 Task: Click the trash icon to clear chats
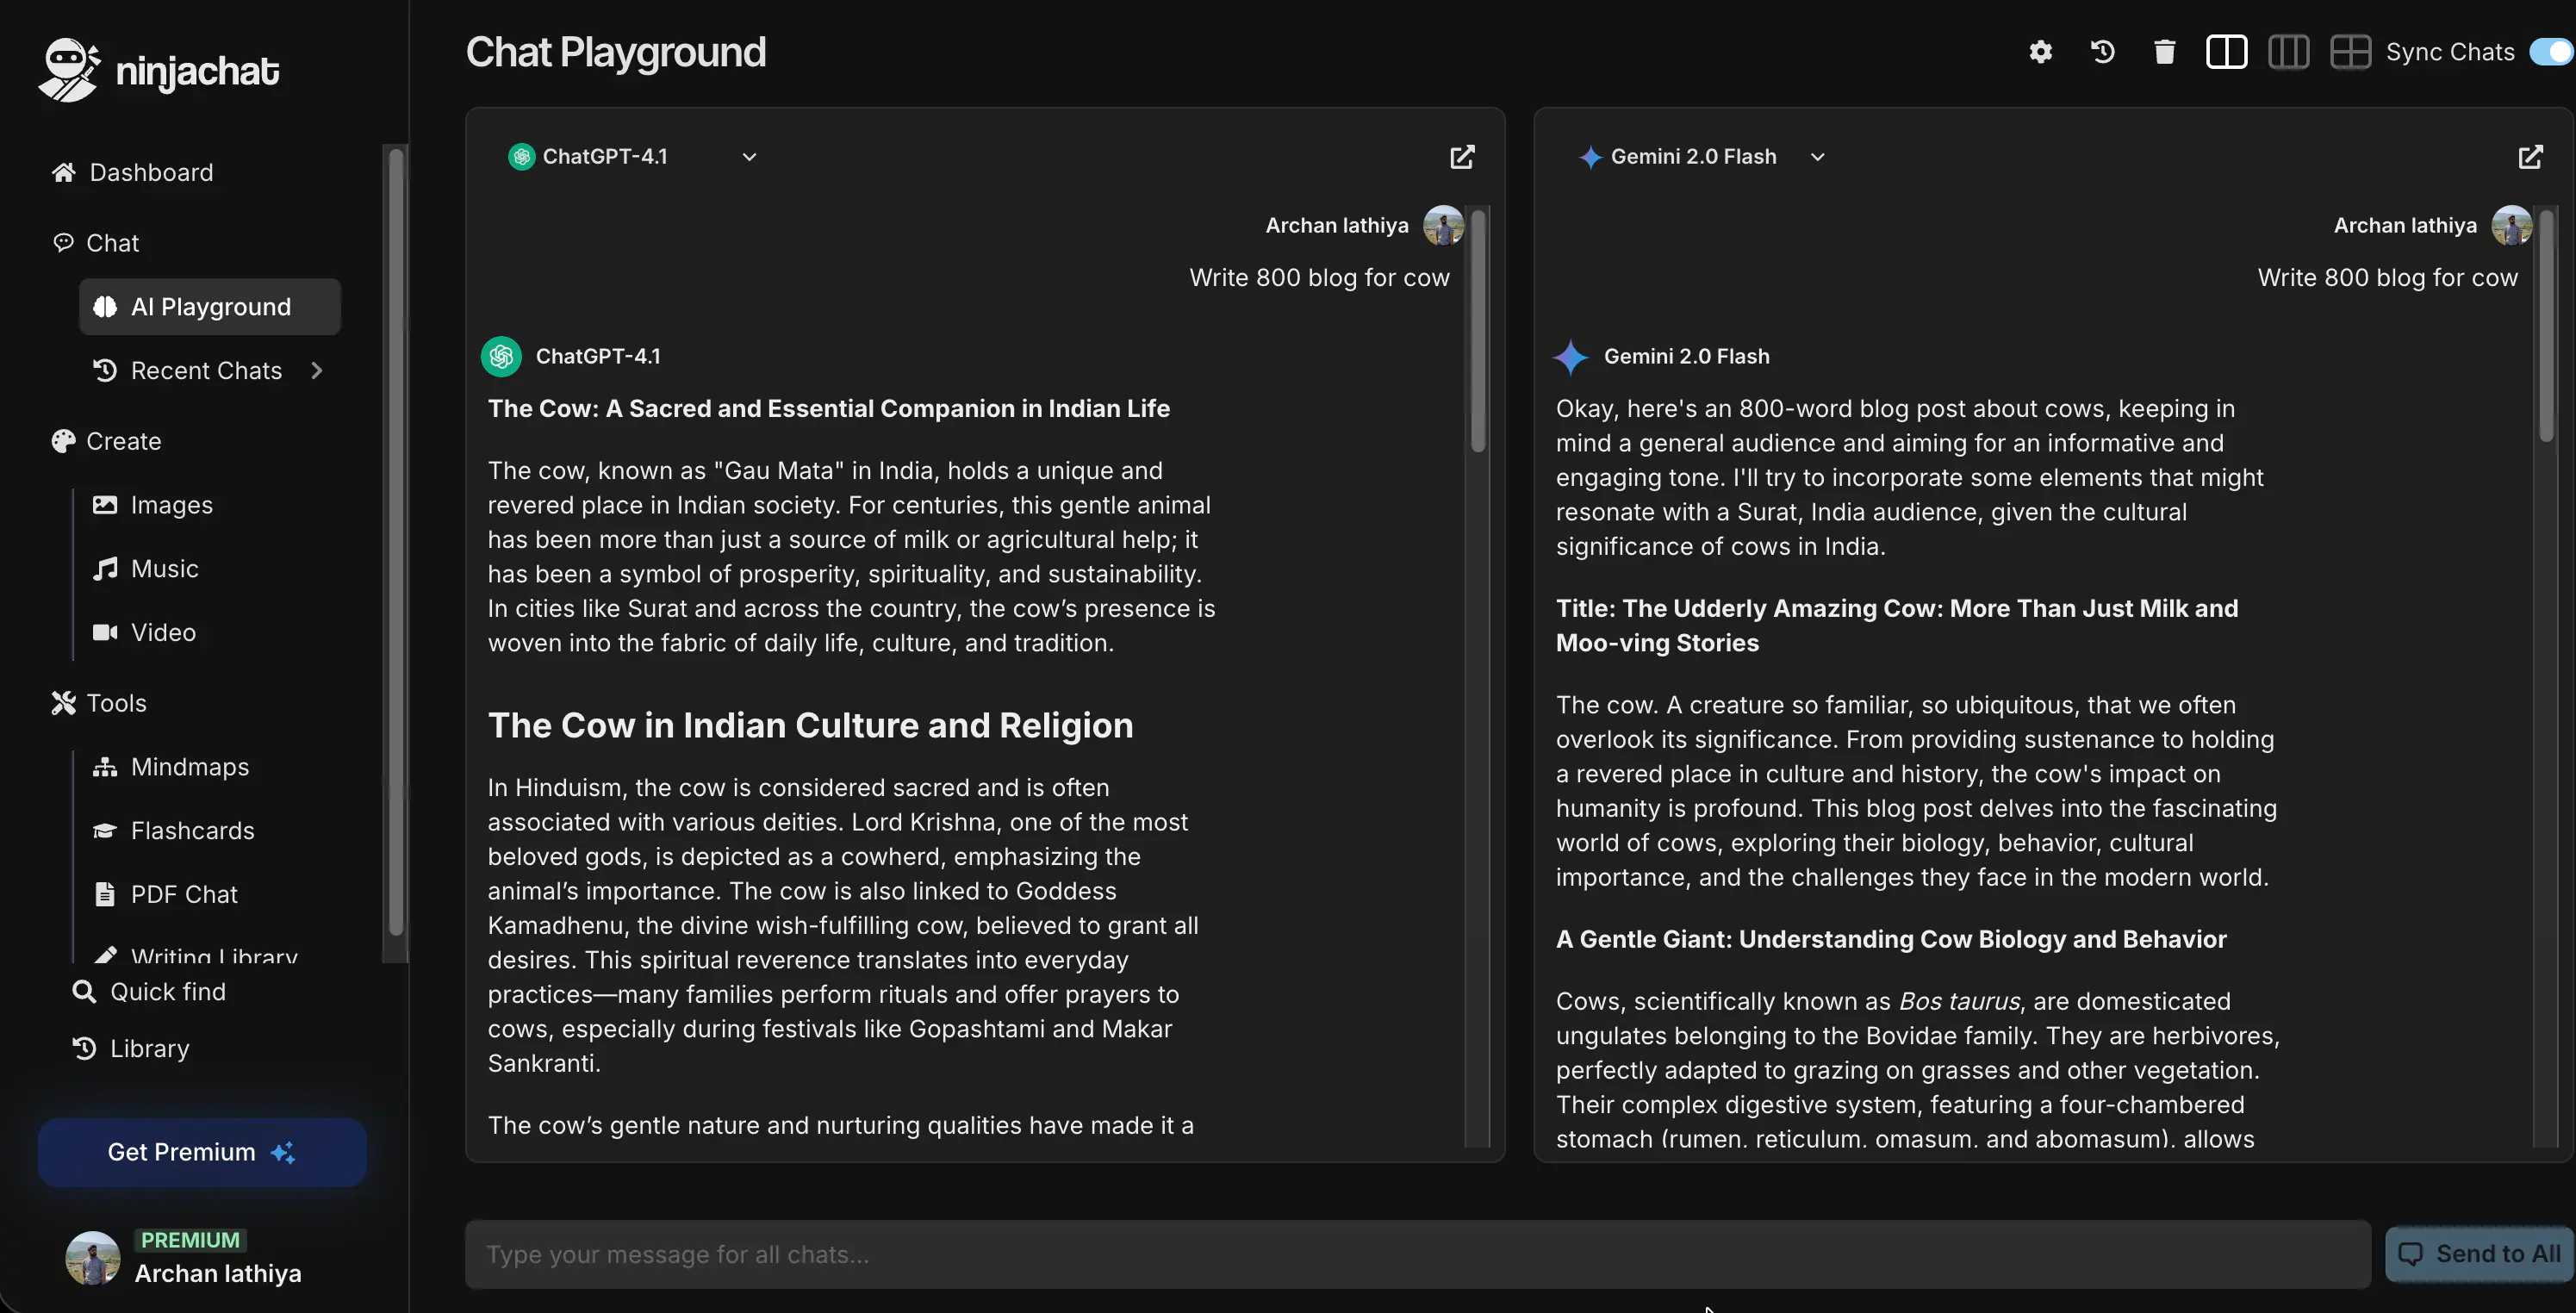(x=2164, y=52)
